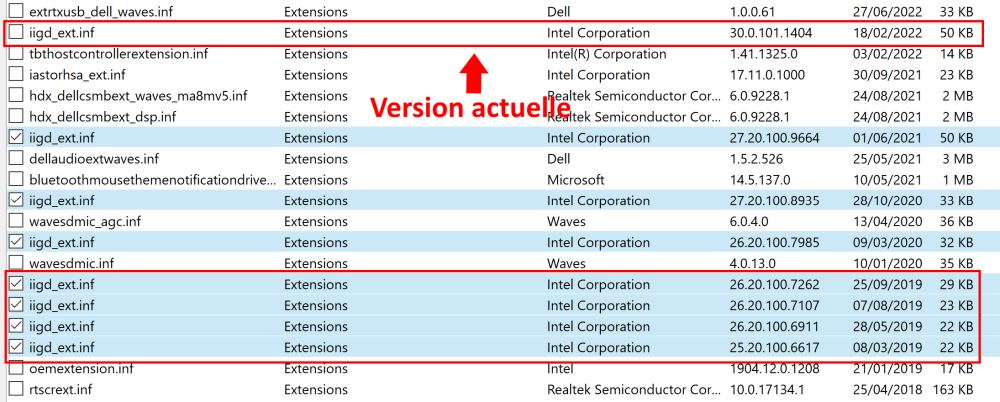The image size is (1000, 402).
Task: Click the "Version actuelle" red label
Action: pyautogui.click(x=470, y=107)
